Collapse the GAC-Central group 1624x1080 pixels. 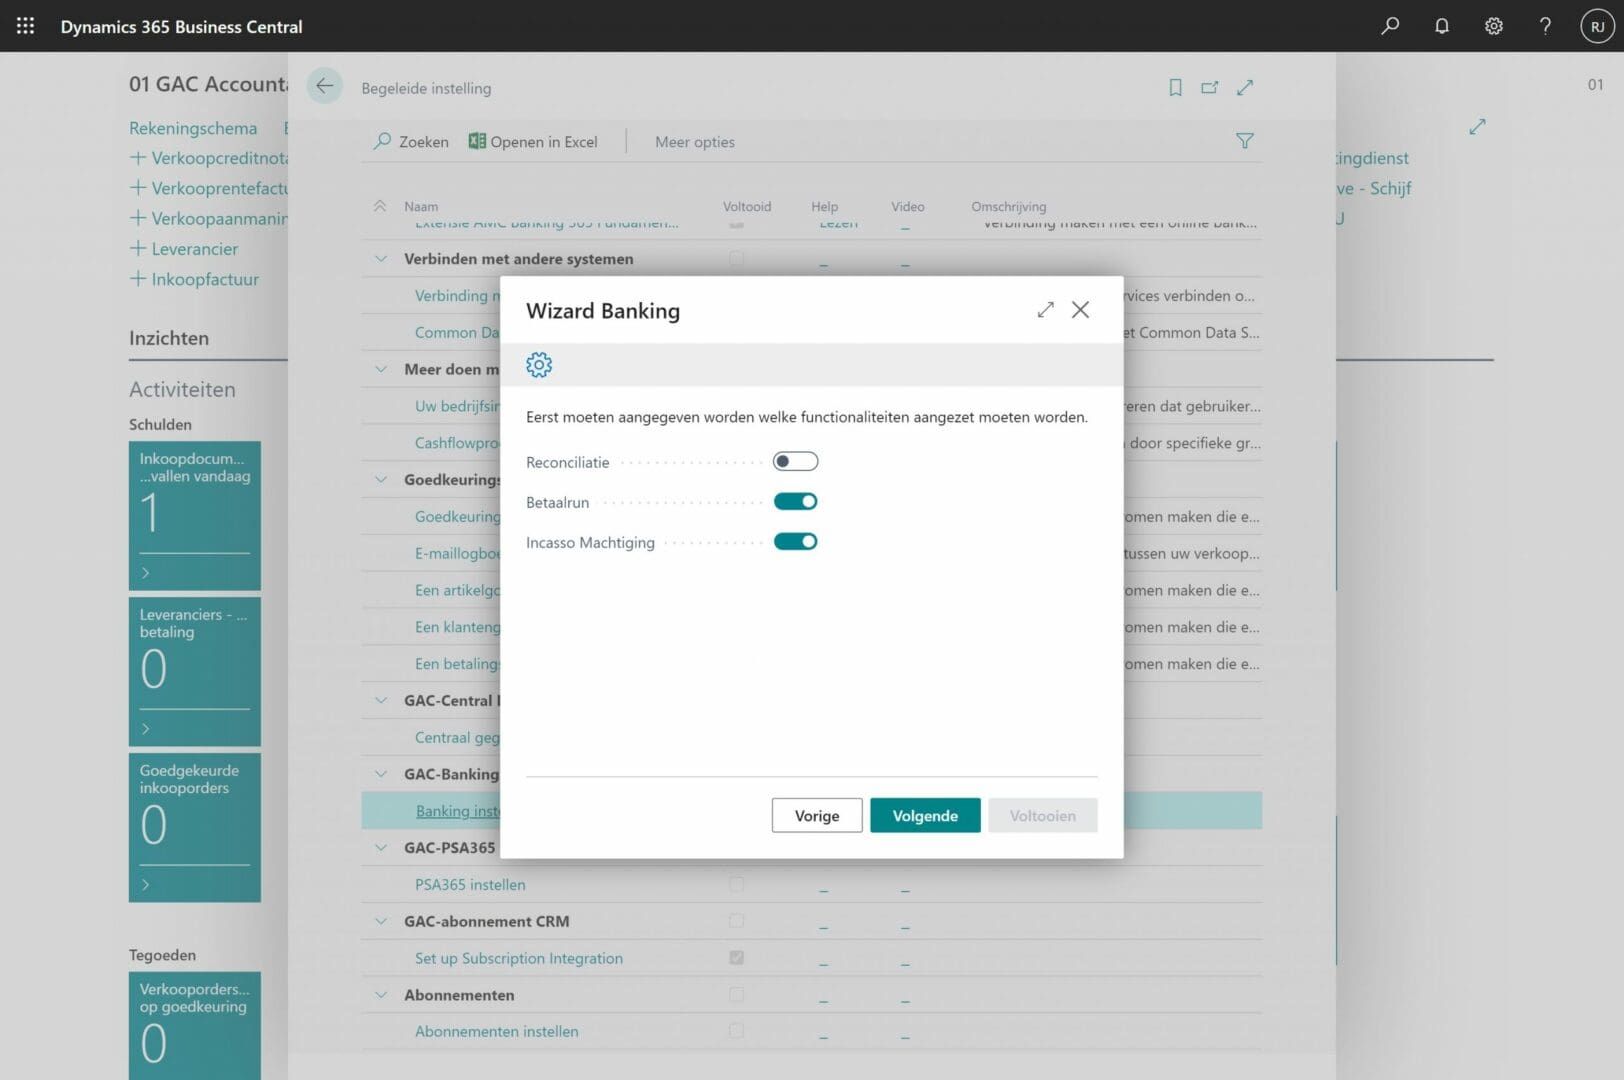(381, 700)
